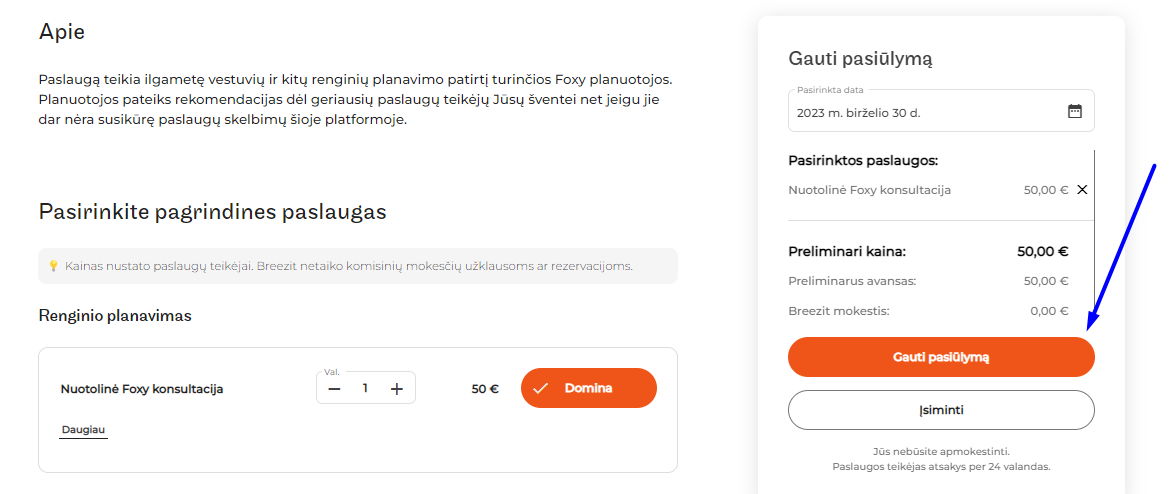Decrease hours with the minus icon

(334, 388)
